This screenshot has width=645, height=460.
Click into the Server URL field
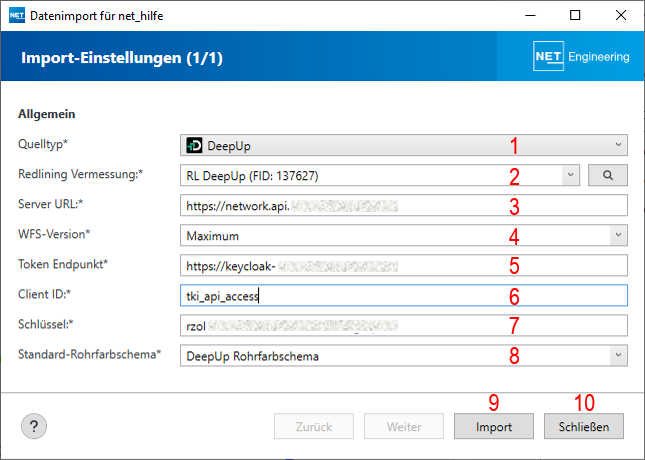click(x=404, y=205)
